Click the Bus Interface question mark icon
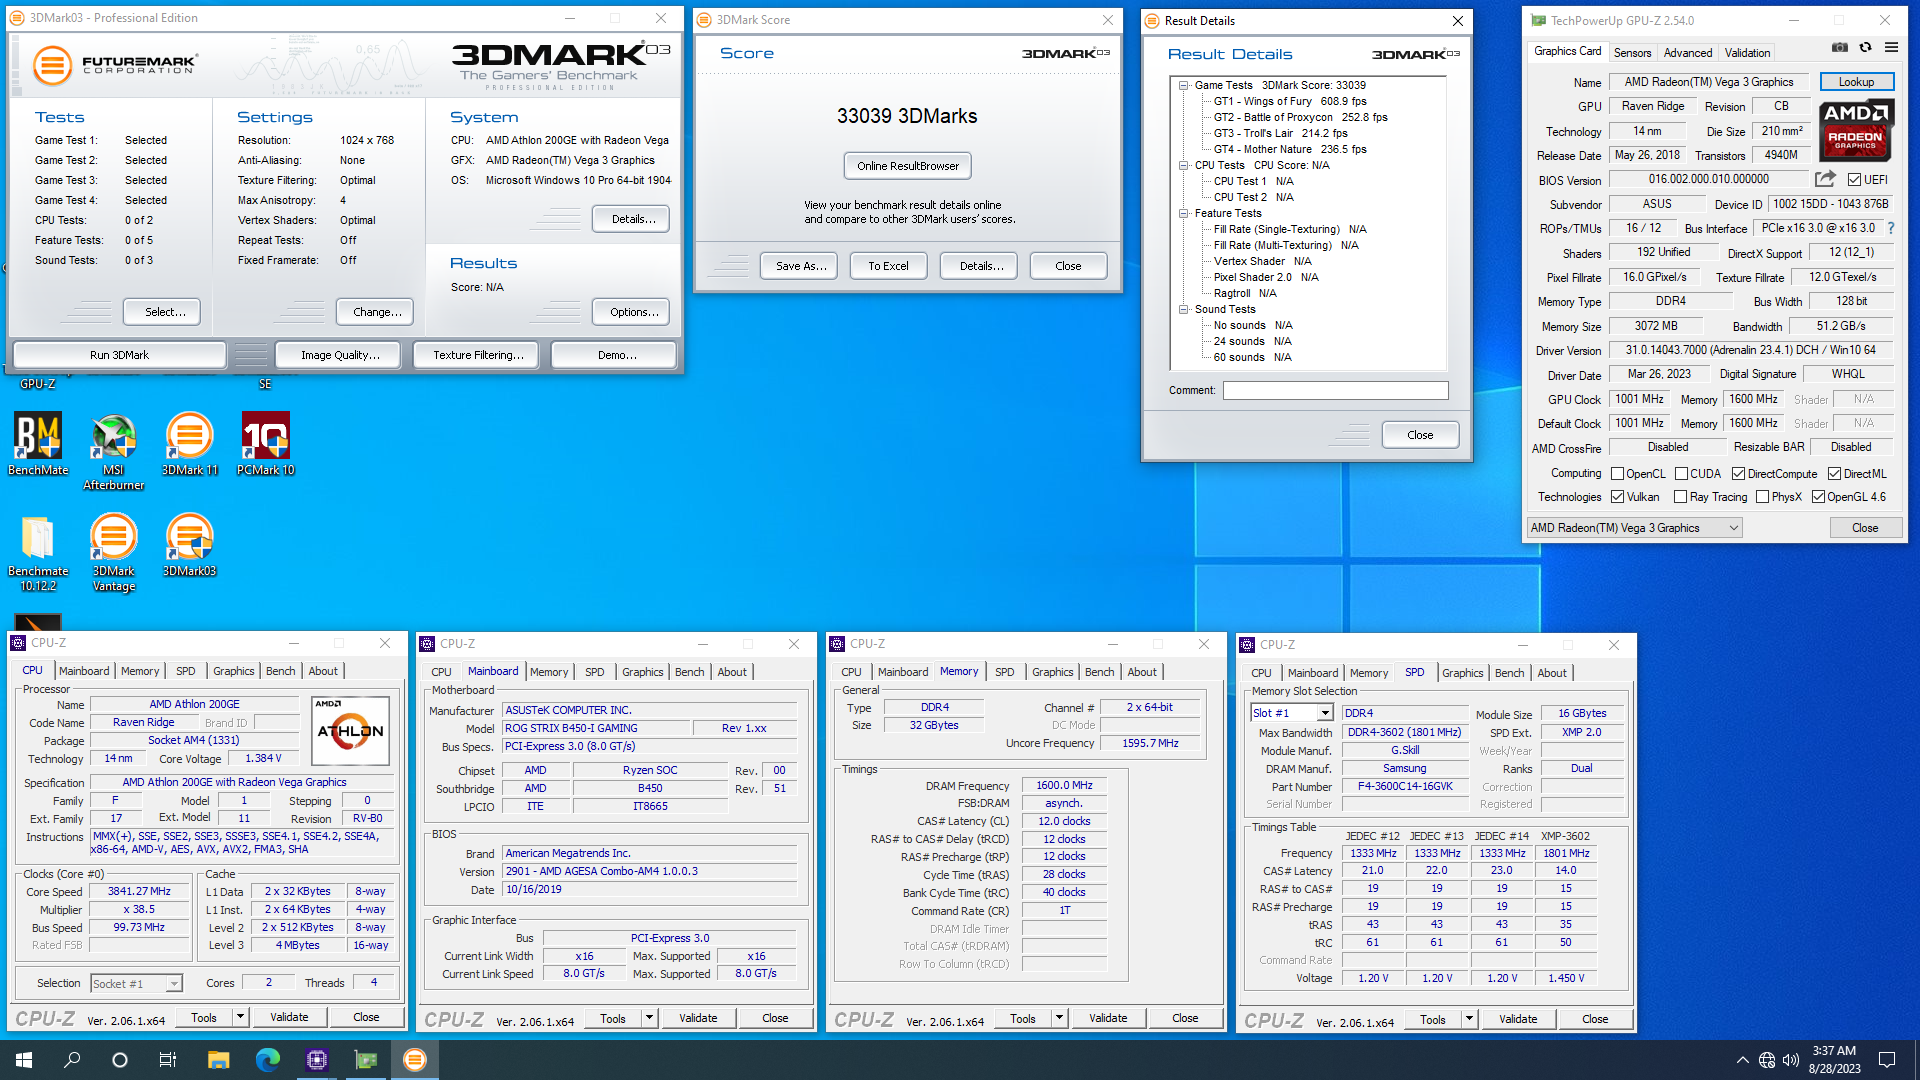The height and width of the screenshot is (1080, 1920). click(x=1891, y=228)
